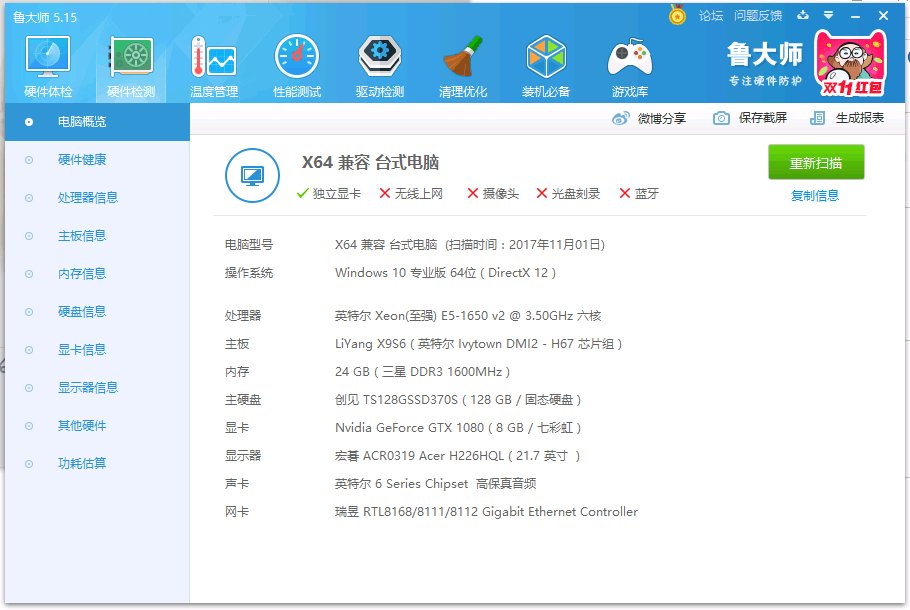Open 问题反馈 feedback link
This screenshot has width=910, height=610.
pos(758,16)
